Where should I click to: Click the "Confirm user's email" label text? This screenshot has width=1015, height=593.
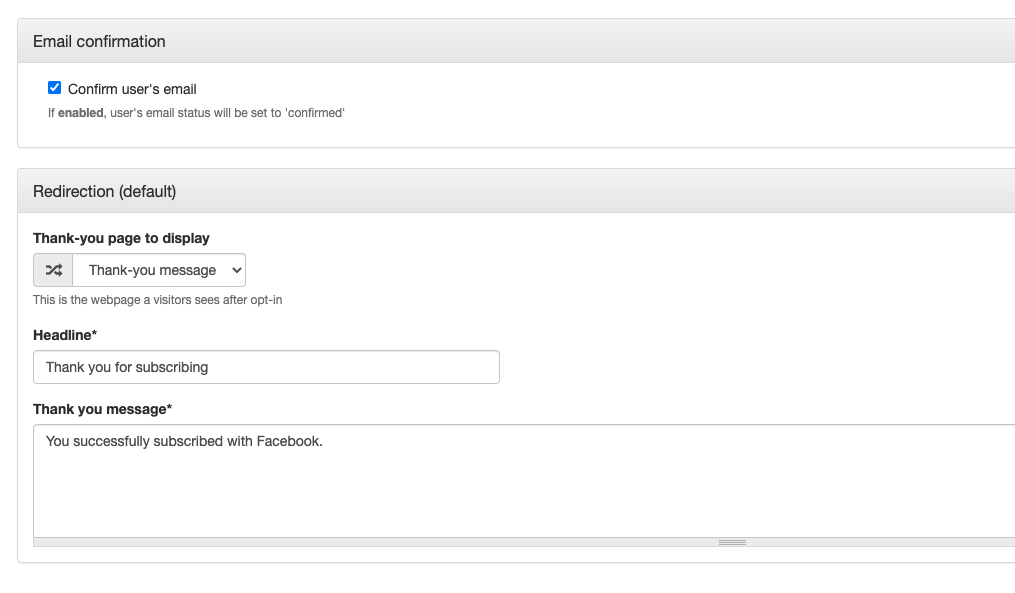point(132,89)
